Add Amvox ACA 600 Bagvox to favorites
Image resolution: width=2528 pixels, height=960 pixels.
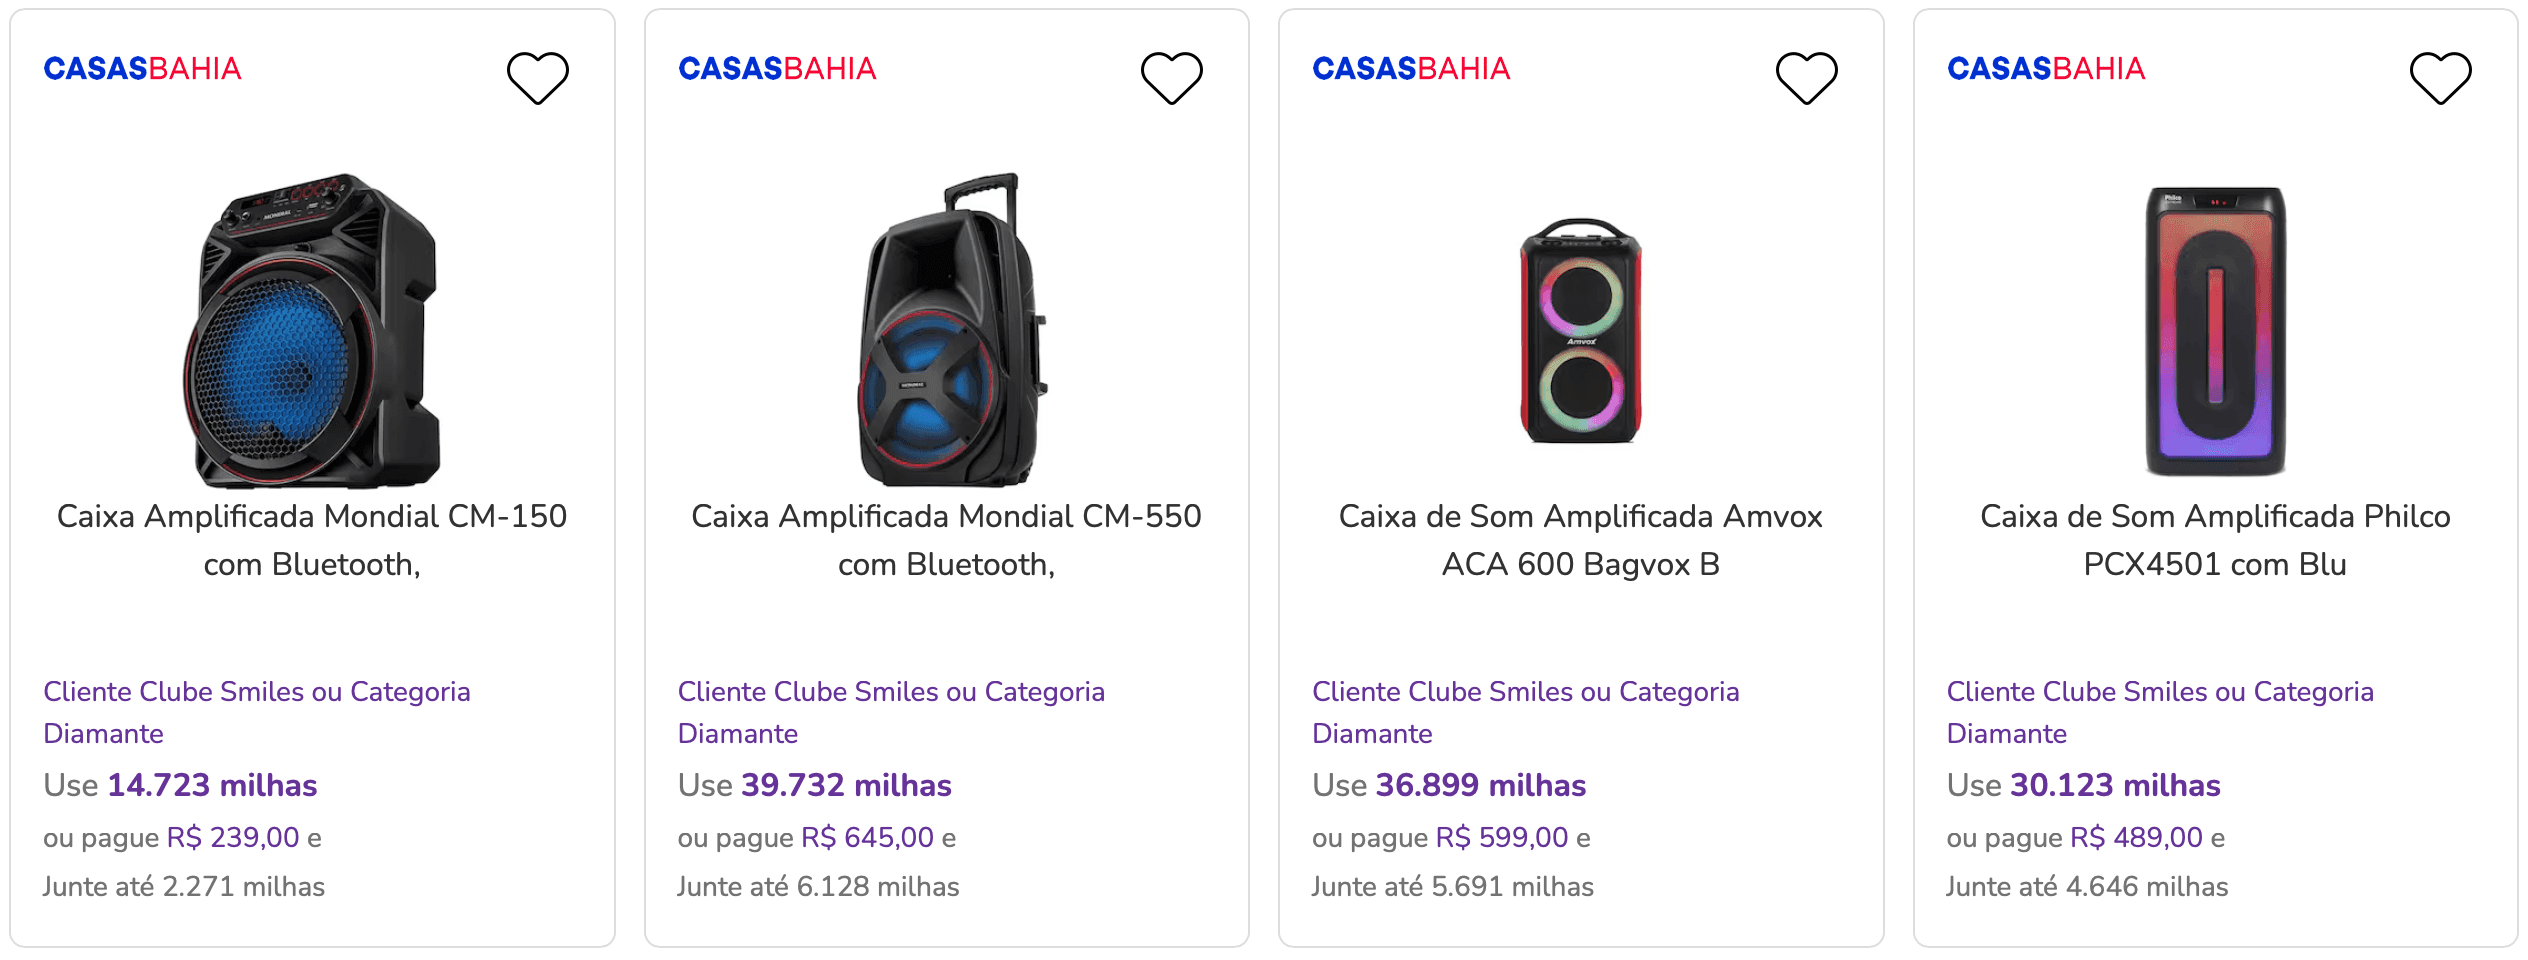(x=1806, y=78)
